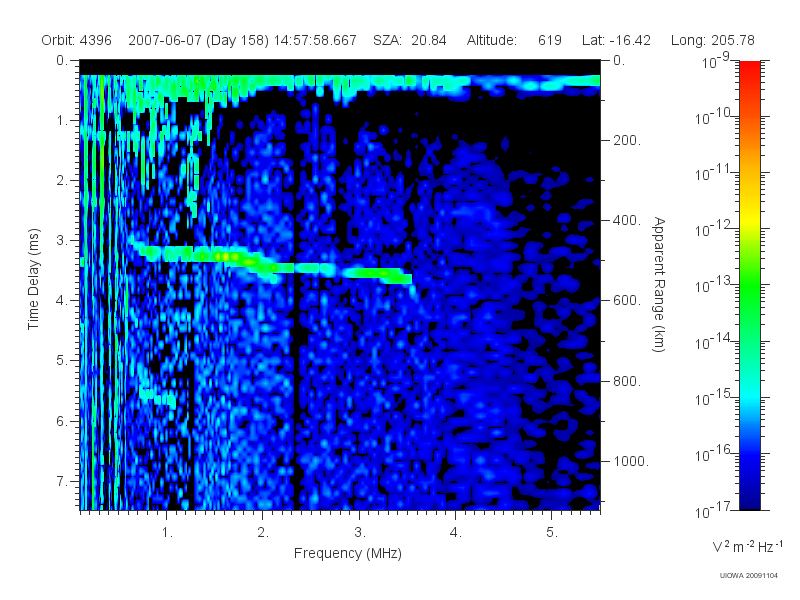Click the '600.' apparent range tick label
The image size is (800, 600).
coord(627,301)
